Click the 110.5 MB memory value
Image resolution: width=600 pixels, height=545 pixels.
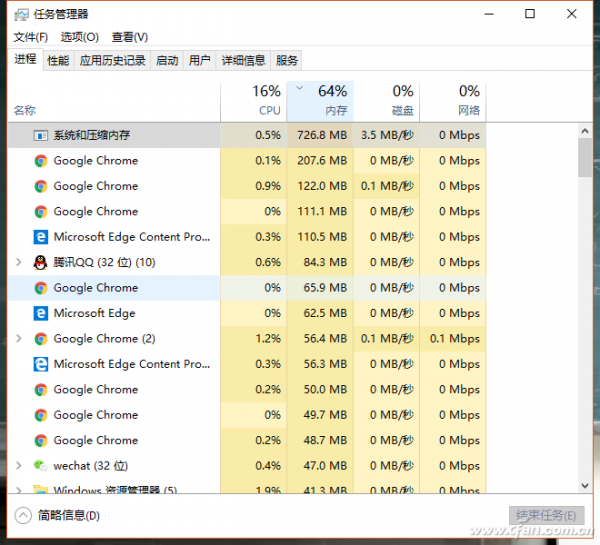click(322, 237)
